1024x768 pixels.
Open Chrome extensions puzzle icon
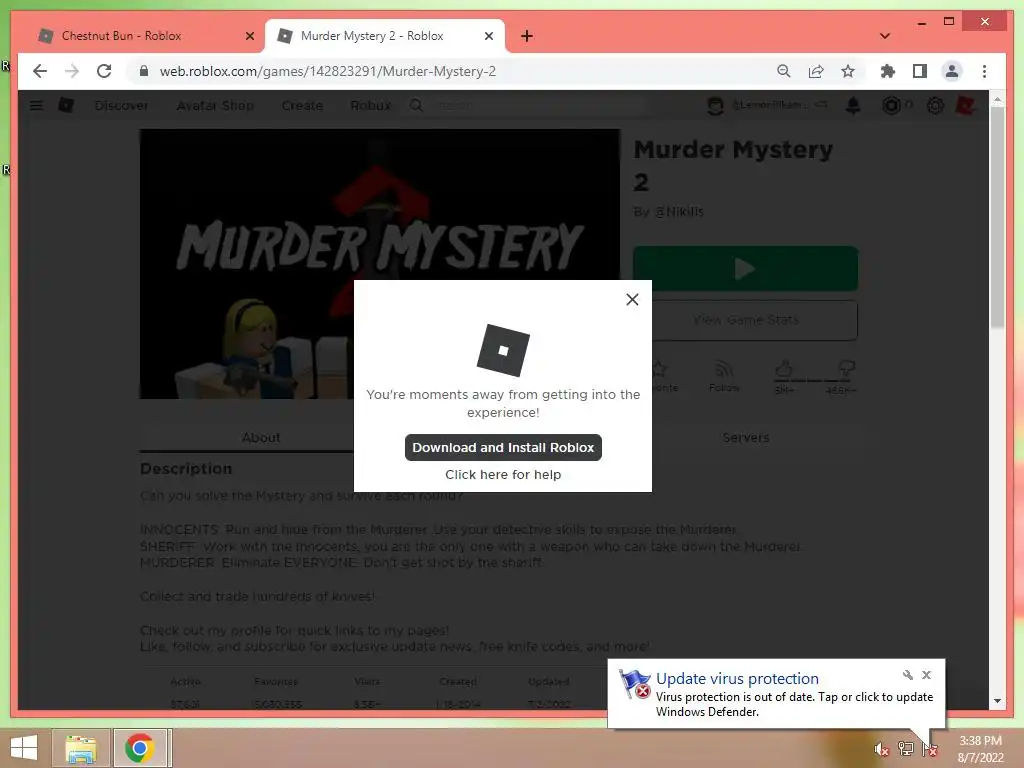click(888, 71)
